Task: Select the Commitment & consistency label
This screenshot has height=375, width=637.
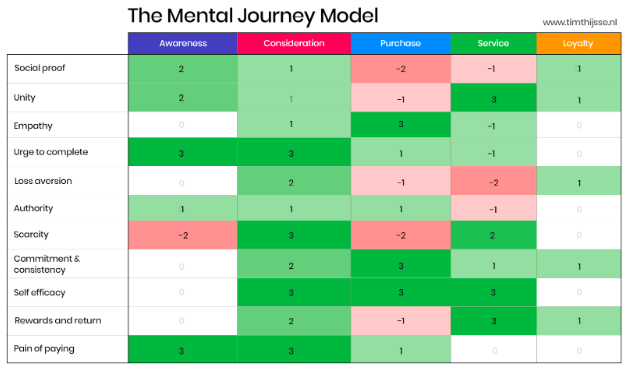Action: click(47, 264)
